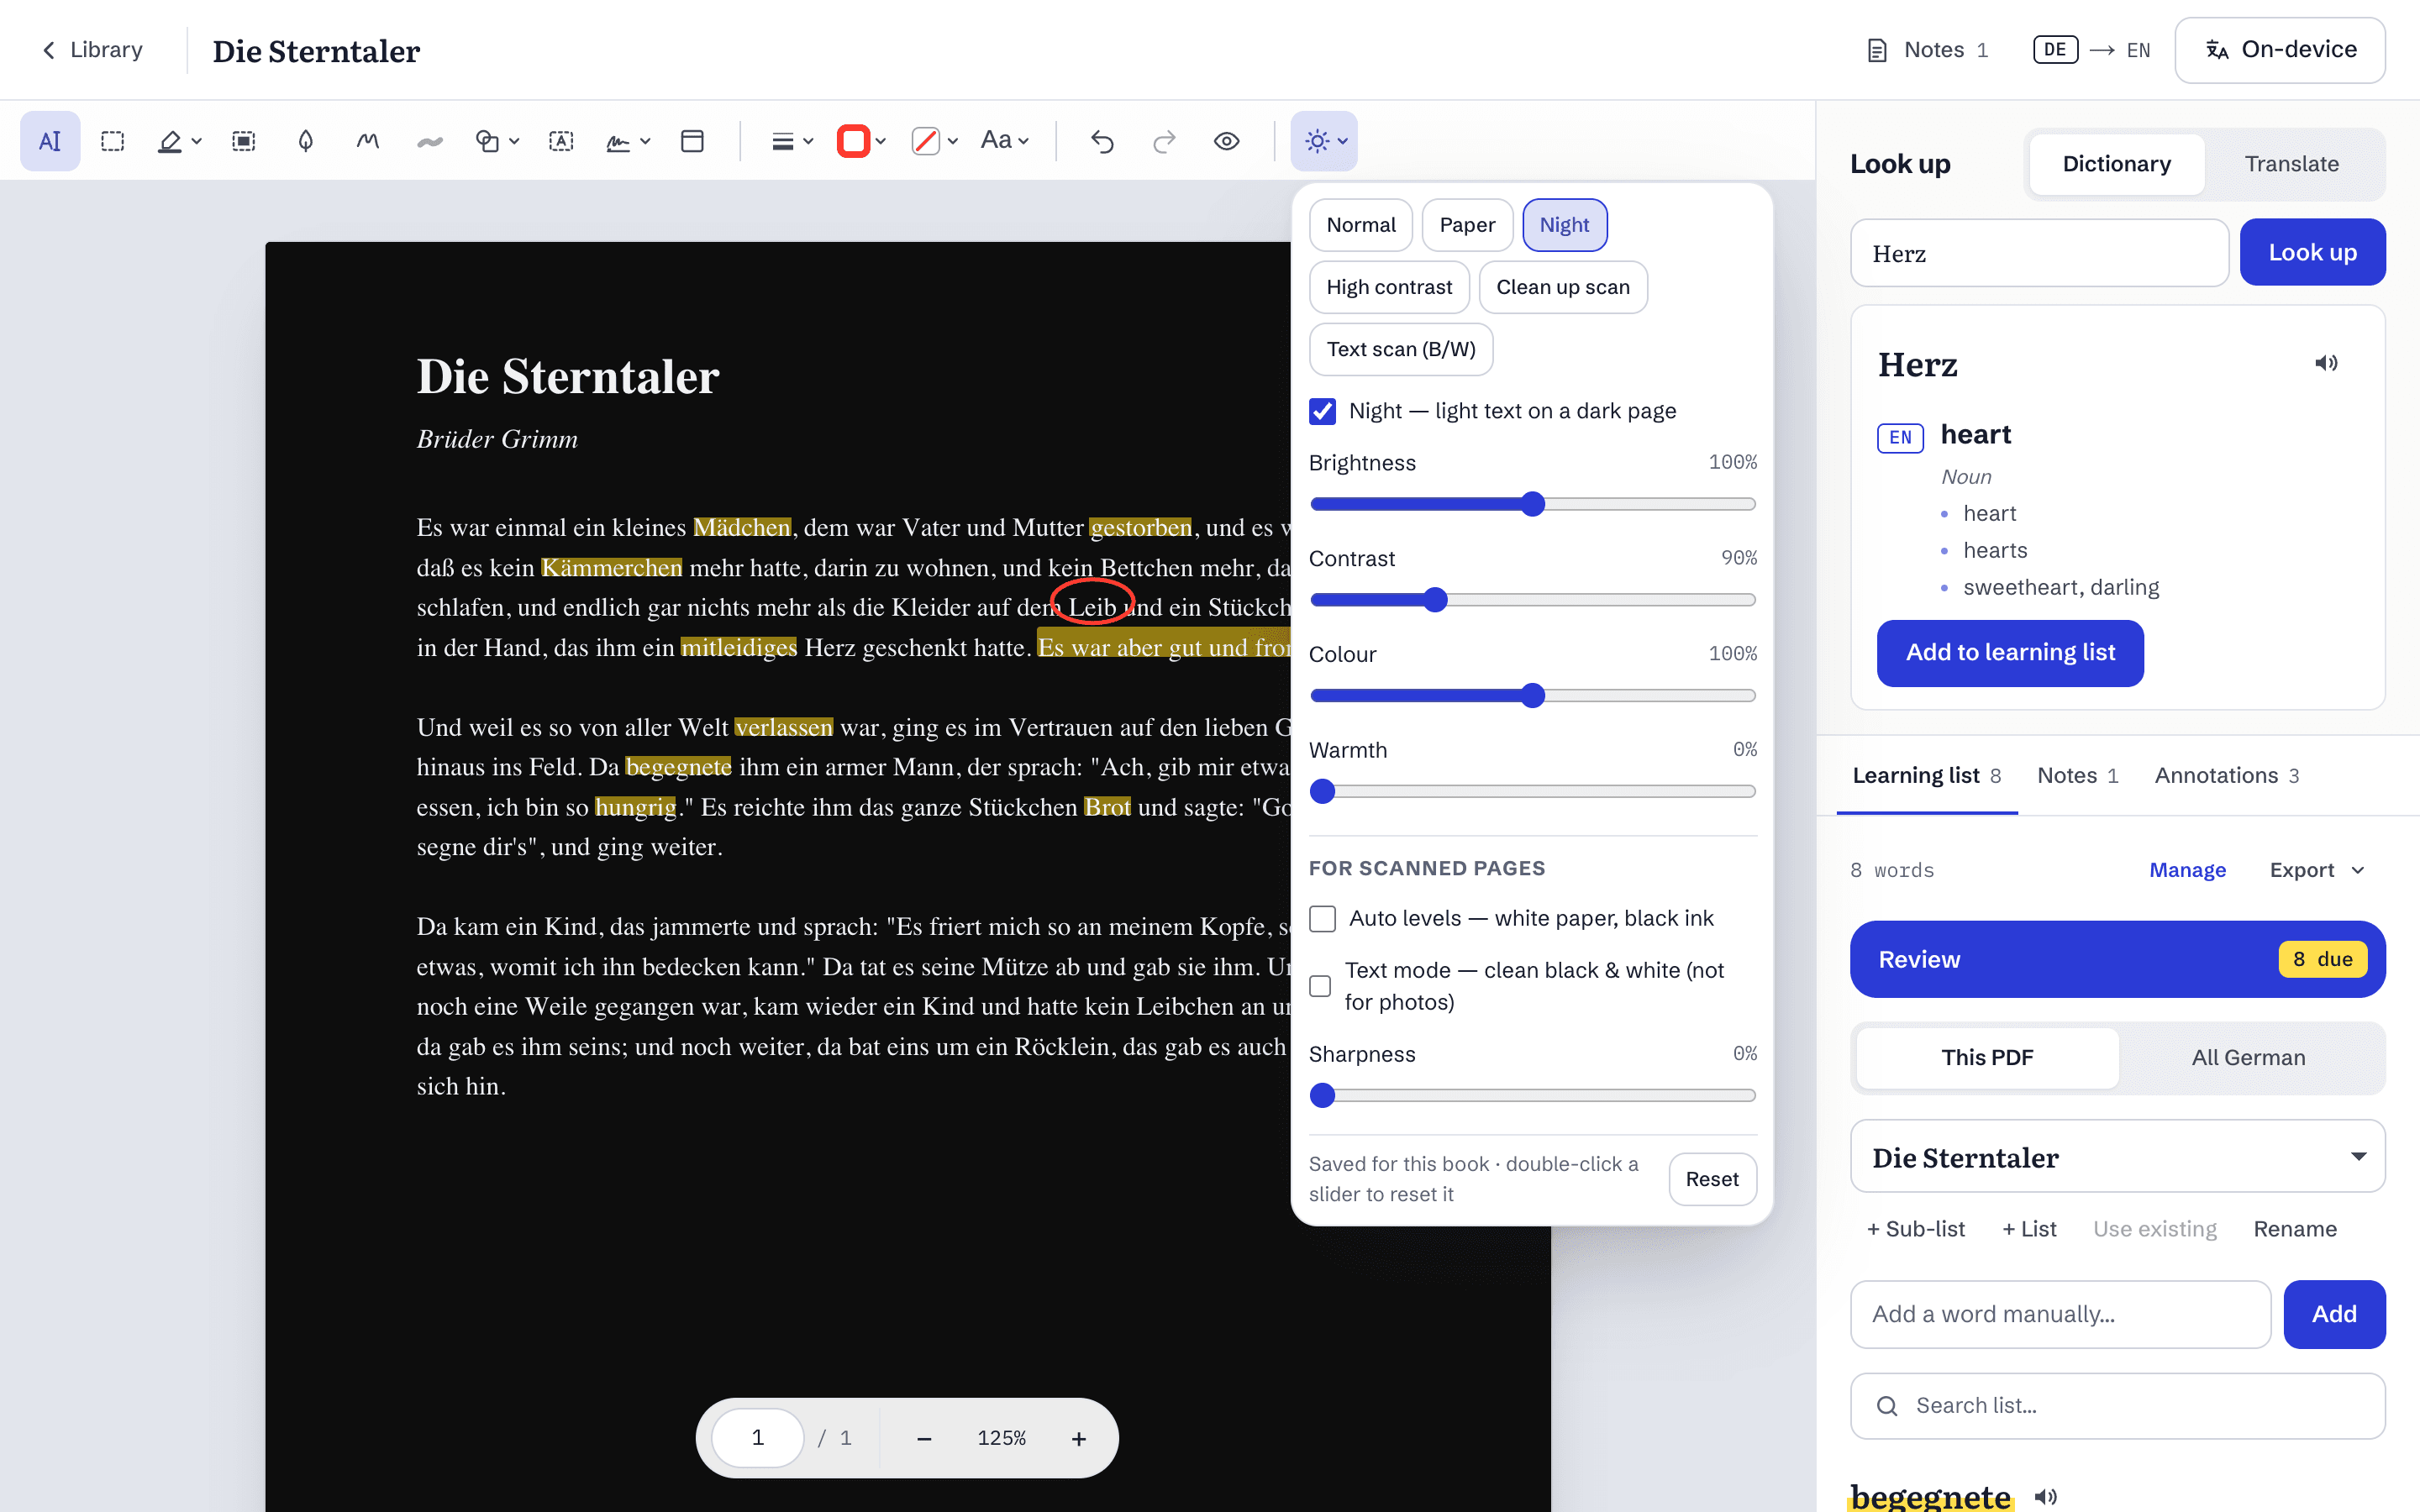Pick the highlighter pen tool
This screenshot has height=1512, width=2420.
coord(170,141)
